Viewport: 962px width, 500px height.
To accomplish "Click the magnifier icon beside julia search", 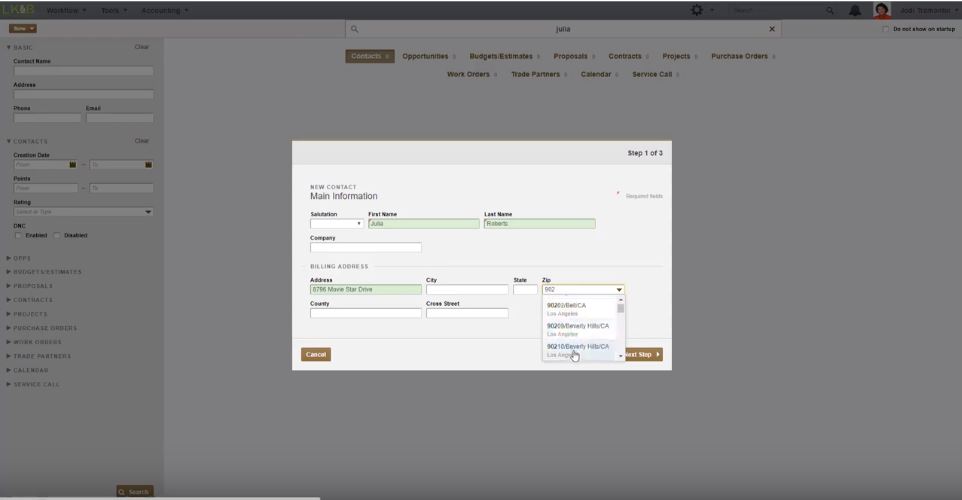I will point(355,29).
